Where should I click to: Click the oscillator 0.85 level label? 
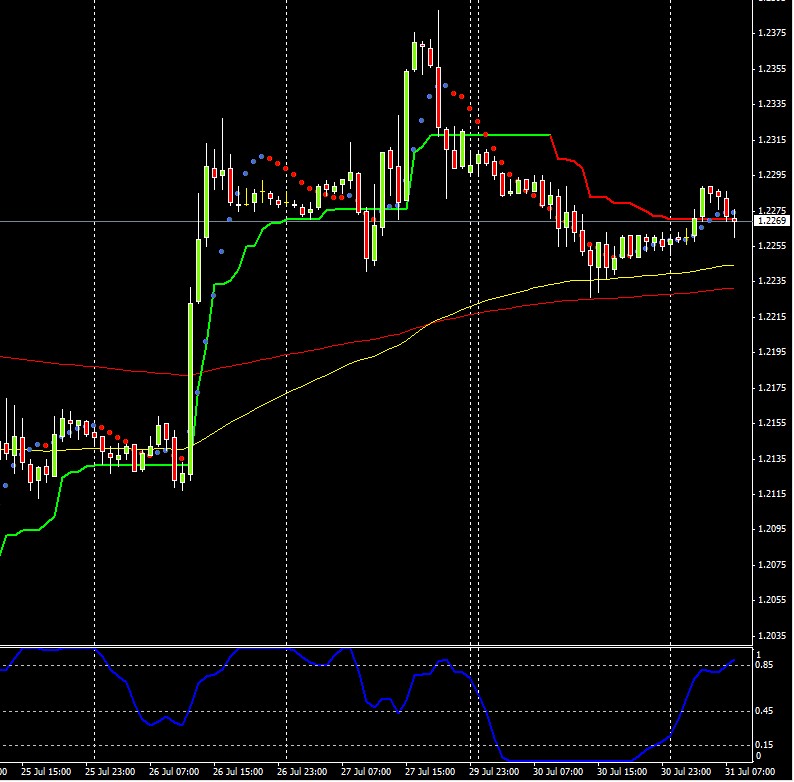point(764,665)
